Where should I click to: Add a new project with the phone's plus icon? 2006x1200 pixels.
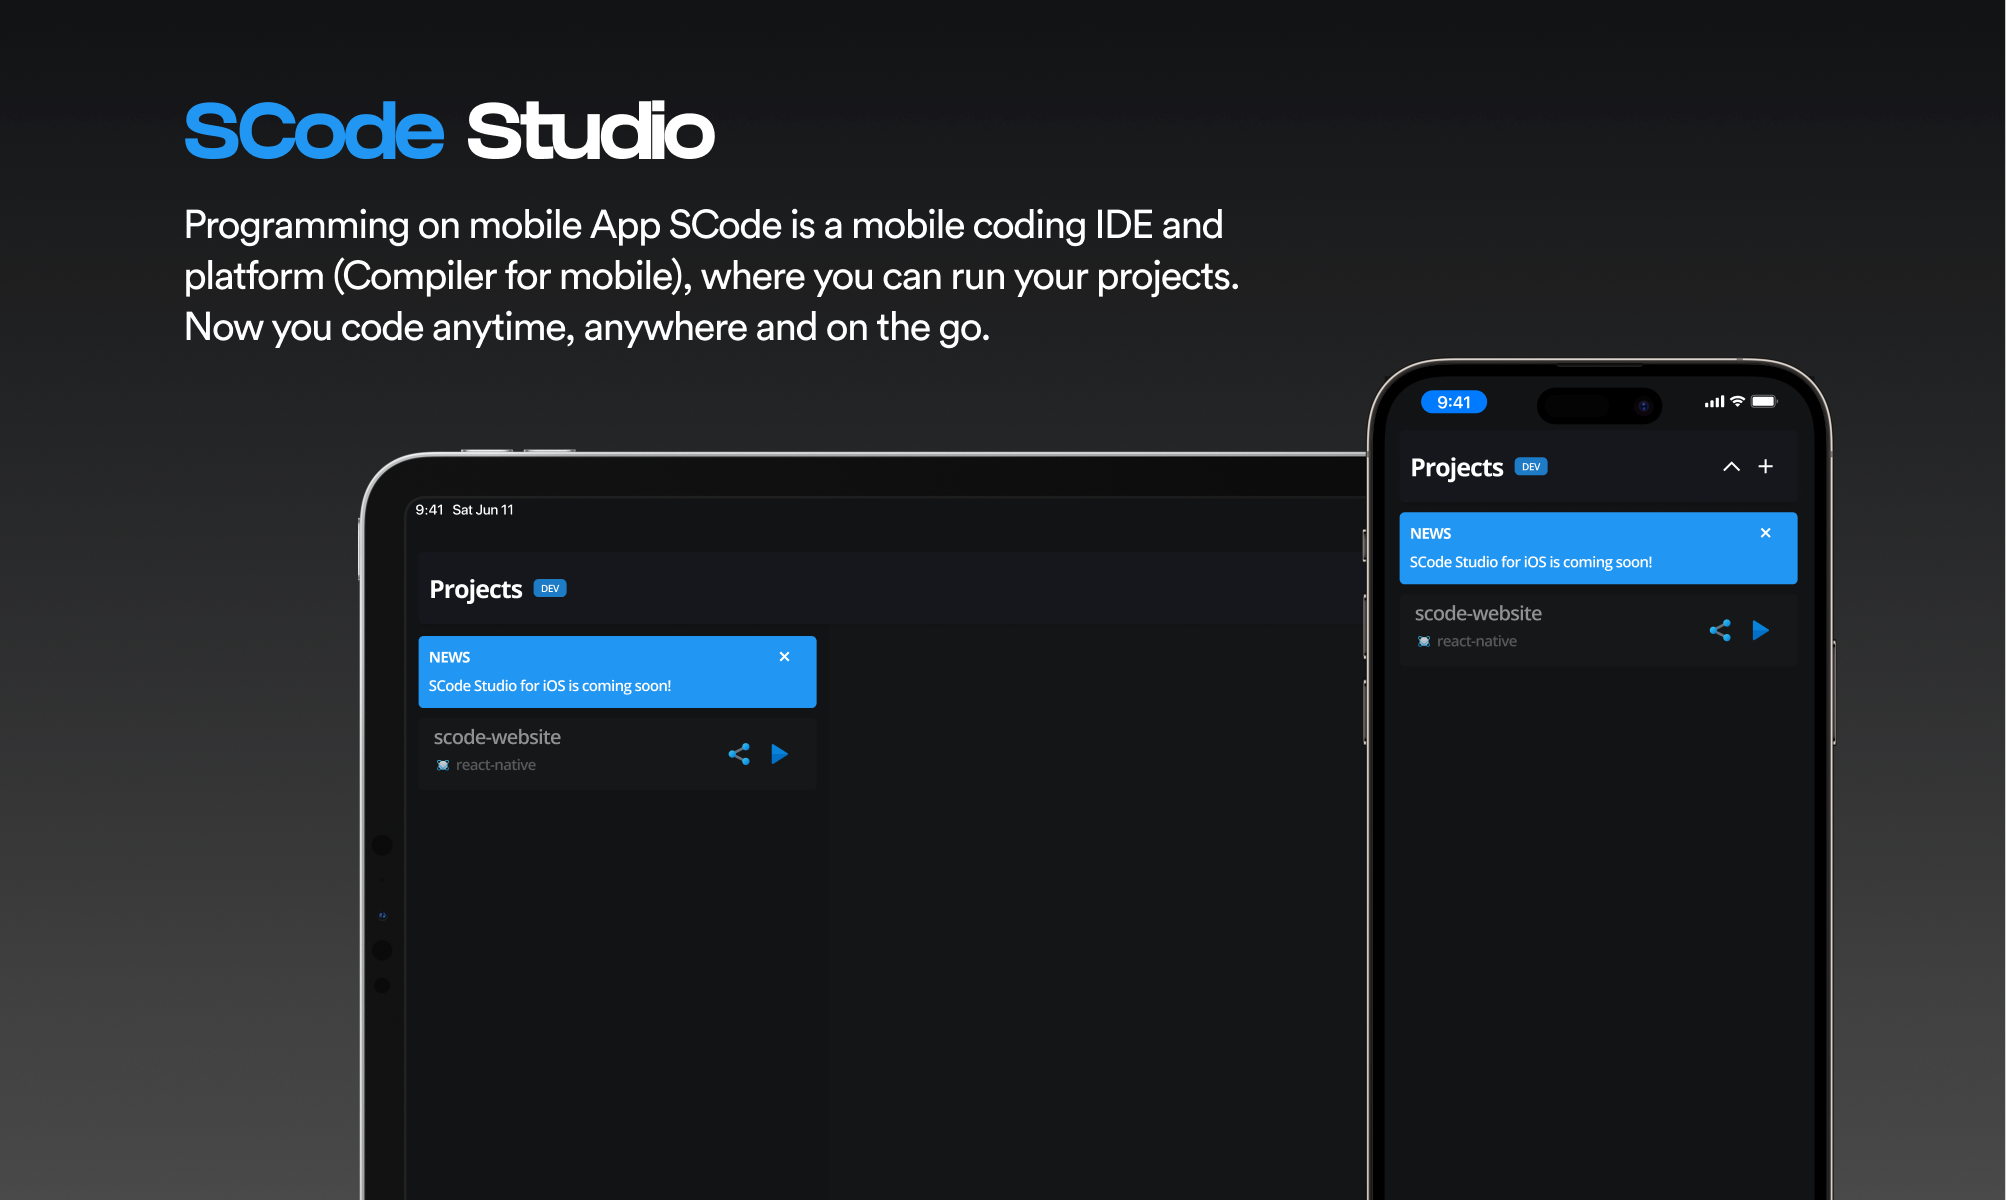1766,466
